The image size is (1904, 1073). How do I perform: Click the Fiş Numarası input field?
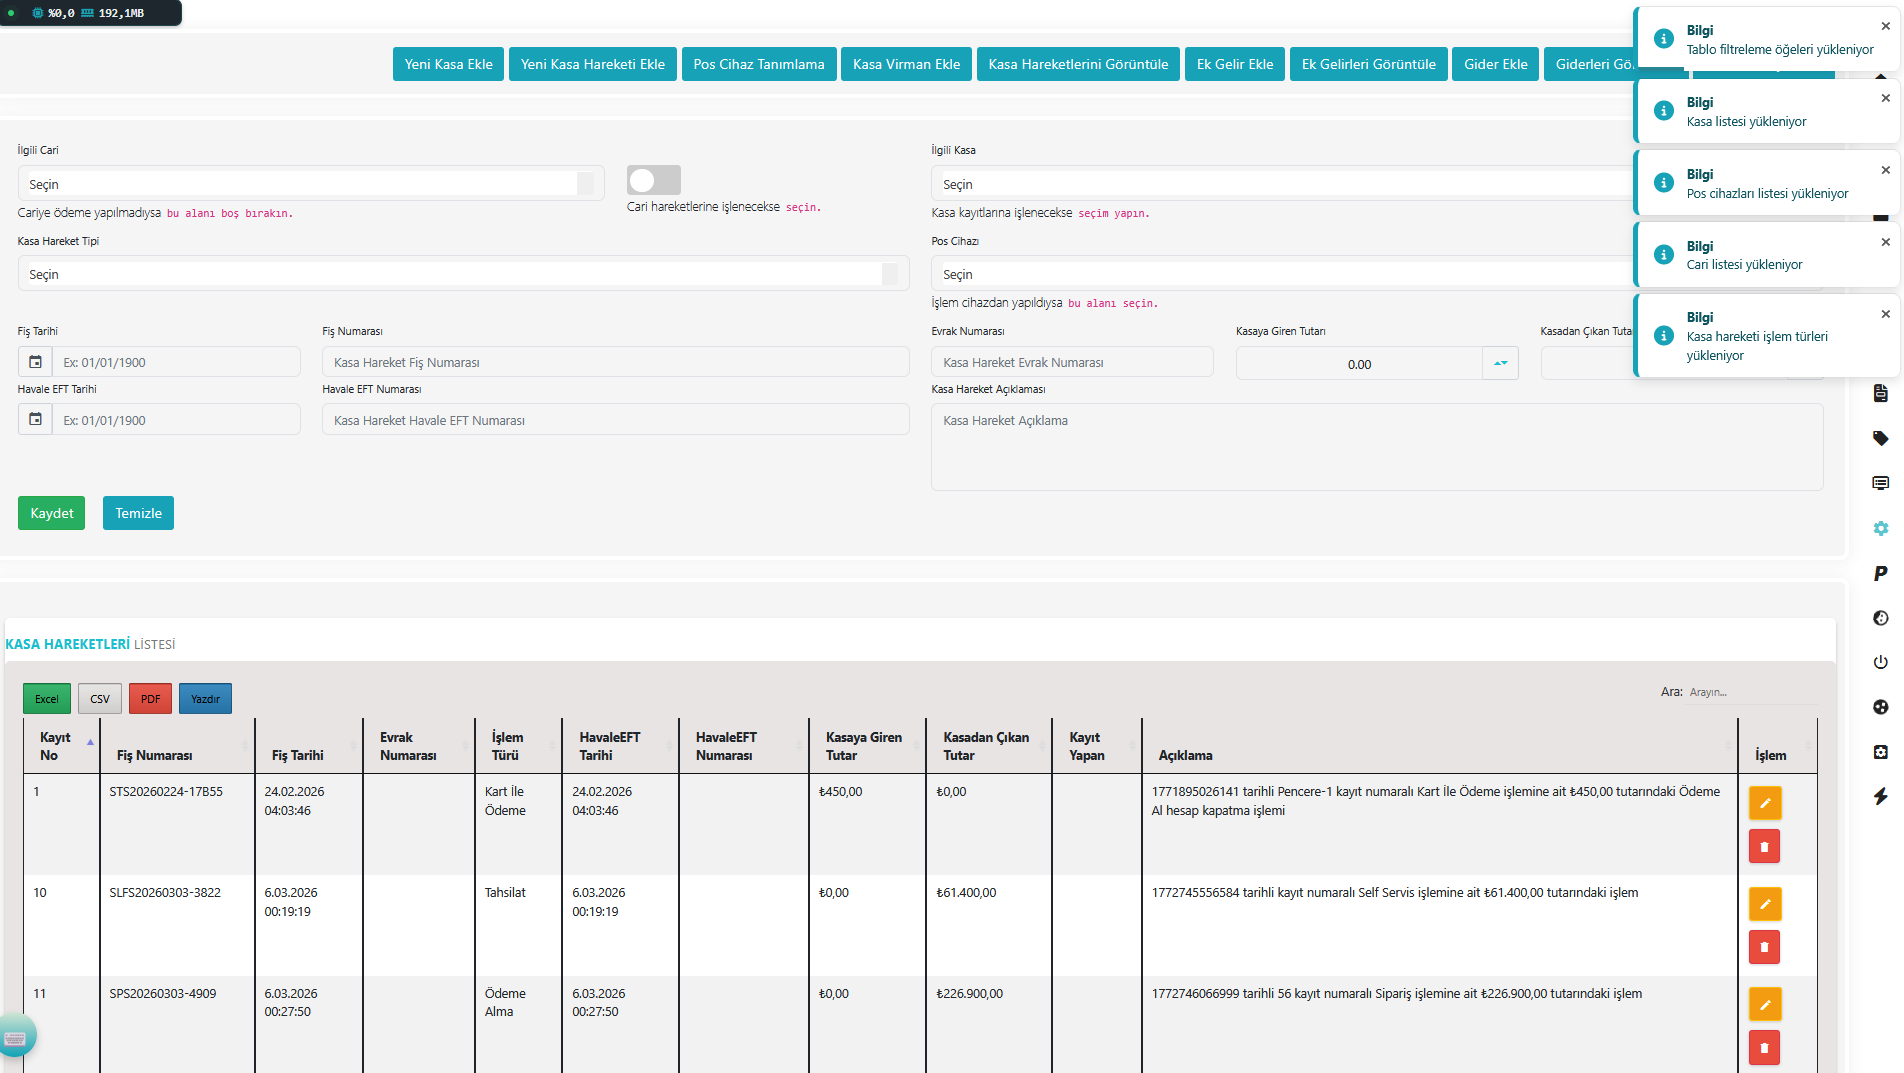(x=615, y=362)
